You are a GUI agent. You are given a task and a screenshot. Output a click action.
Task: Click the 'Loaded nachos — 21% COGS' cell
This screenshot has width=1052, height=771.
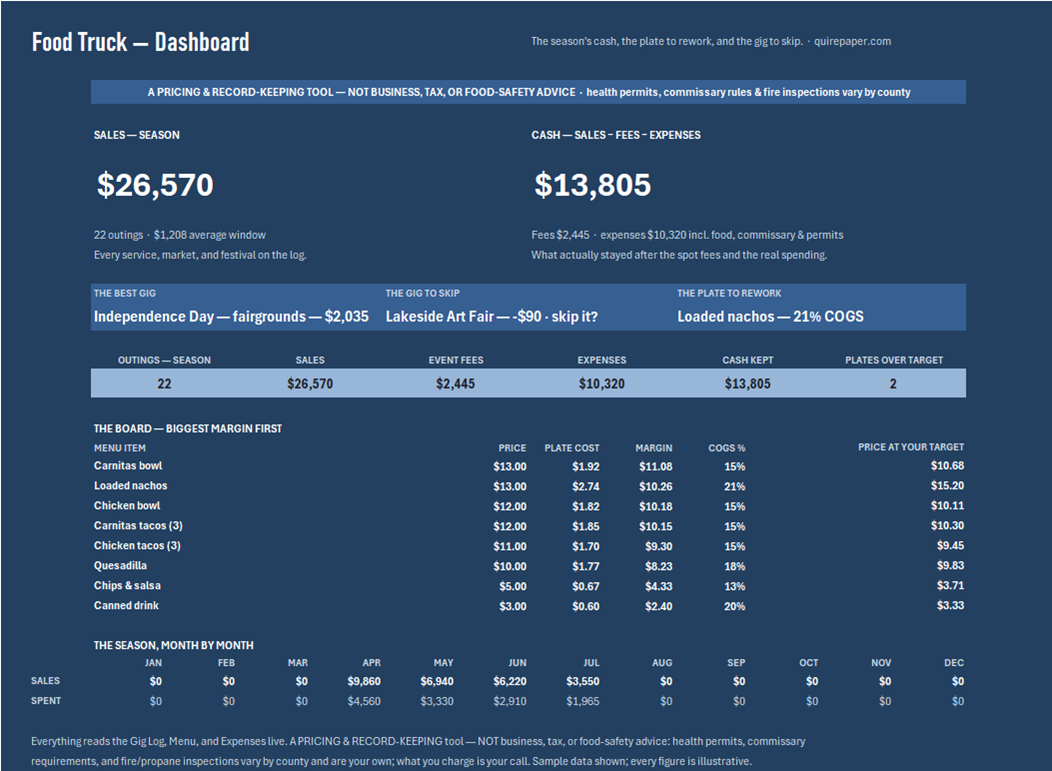[x=770, y=316]
